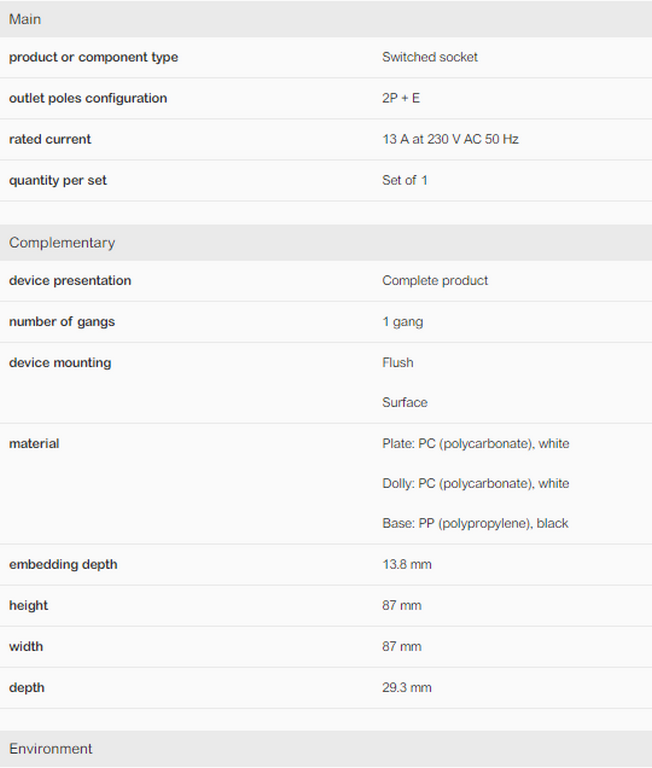This screenshot has height=768, width=652.
Task: Click '13 A at 230 V AC 50 Hz'
Action: 450,139
